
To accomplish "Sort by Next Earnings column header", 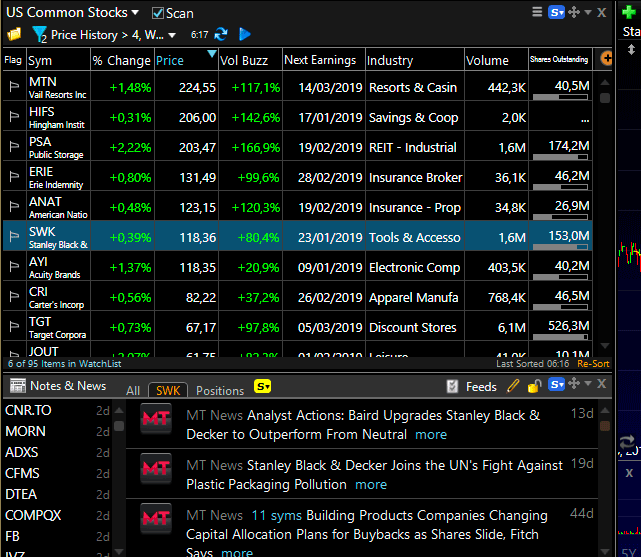I will click(323, 60).
